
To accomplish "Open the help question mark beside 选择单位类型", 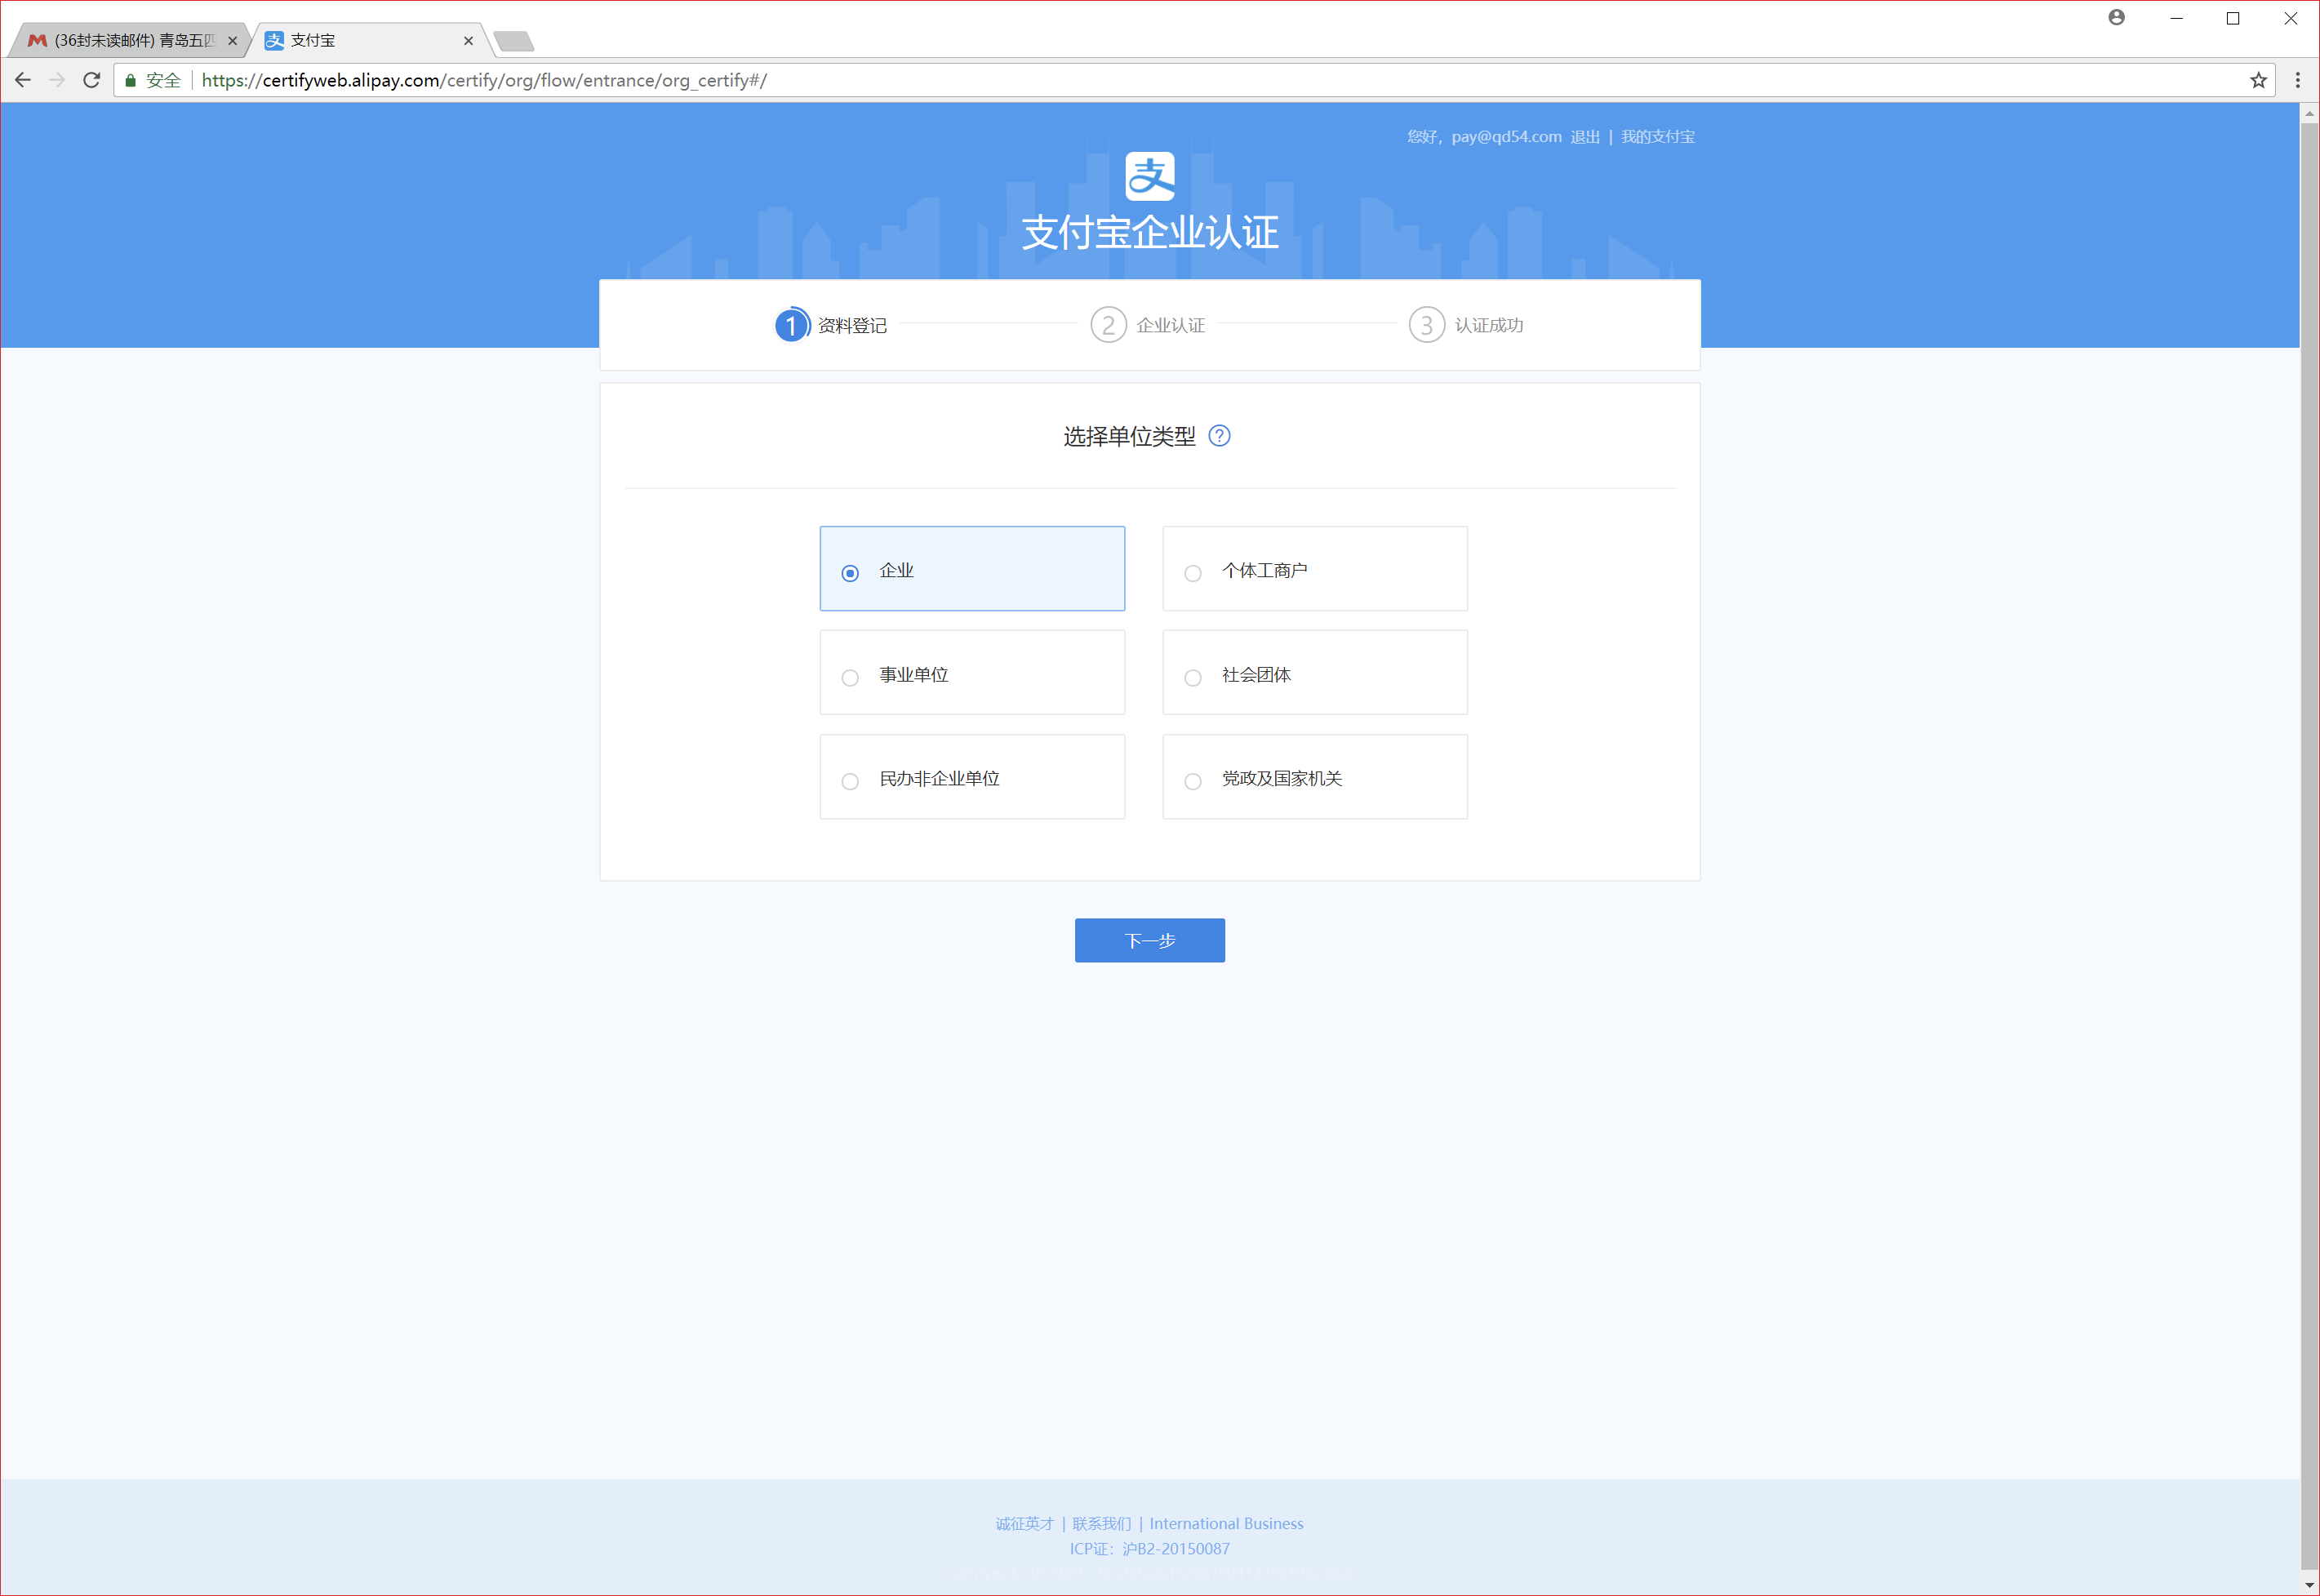I will (1219, 435).
